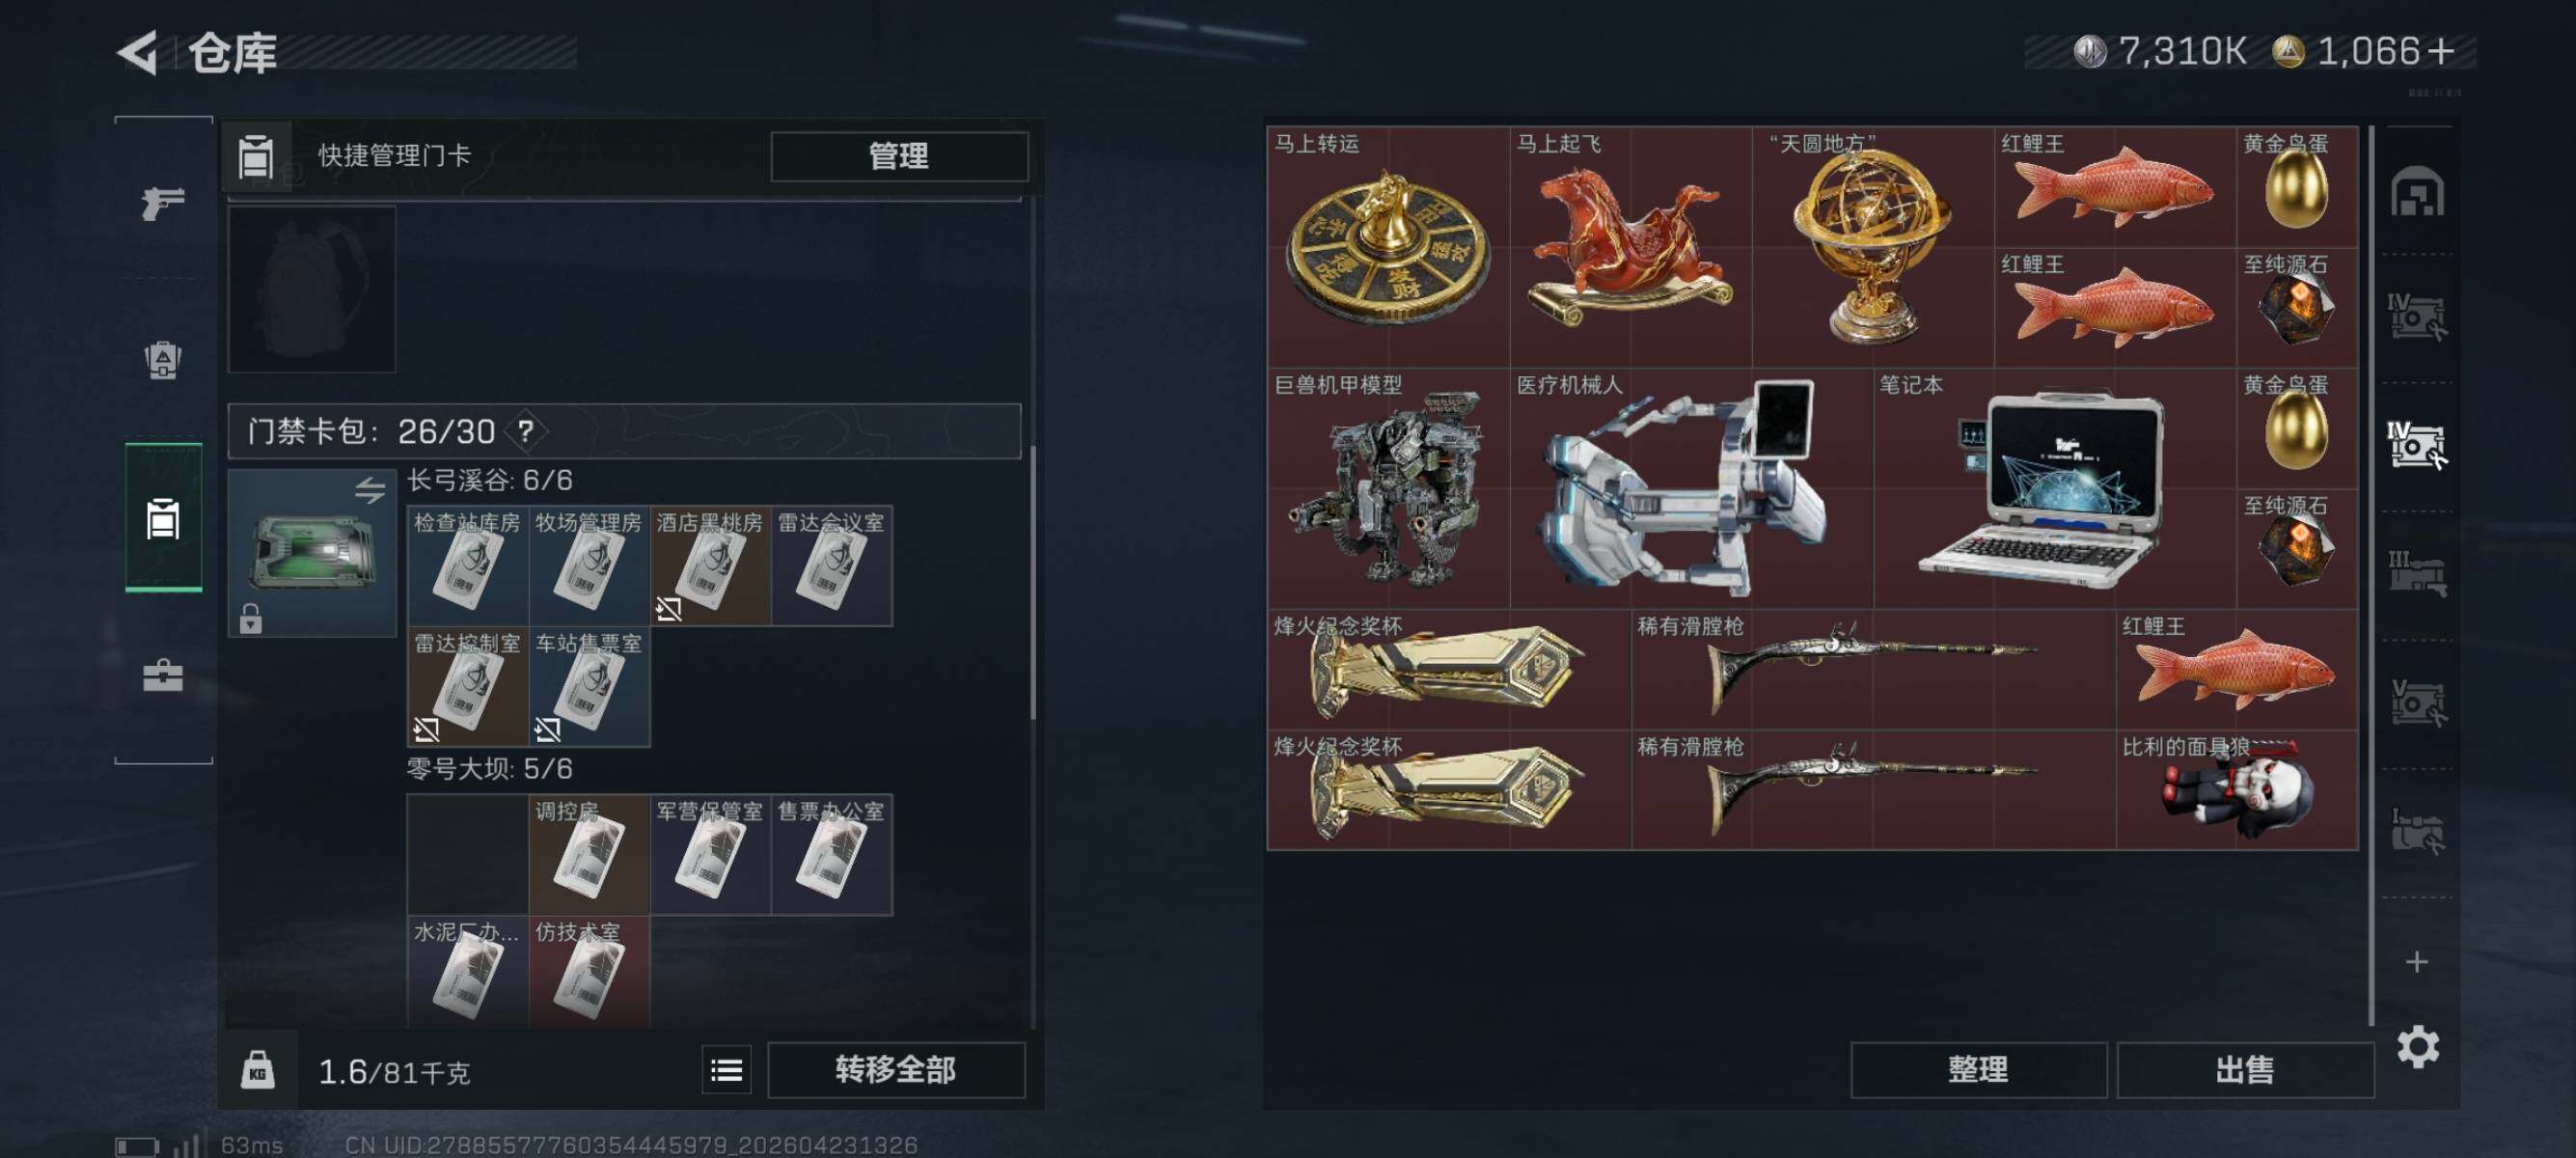Switch to the third-tier (III) storage box tab

point(2417,573)
